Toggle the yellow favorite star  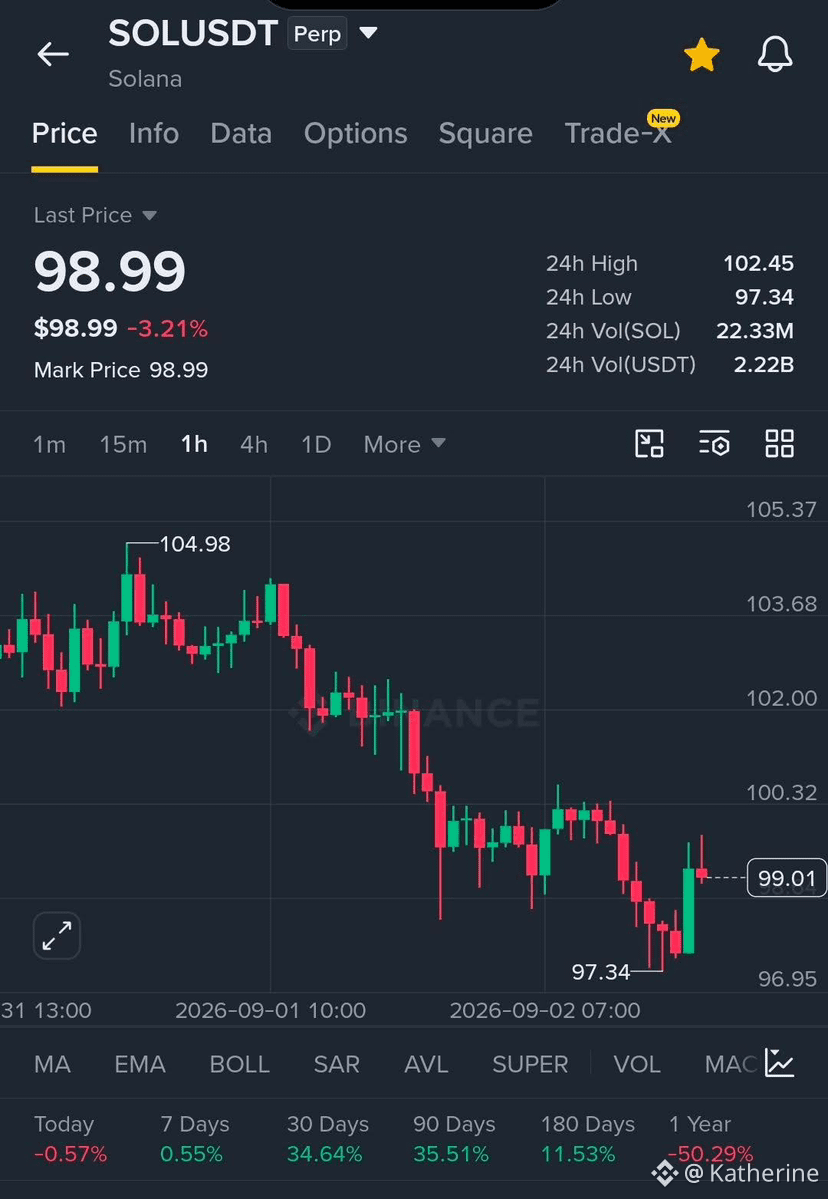tap(701, 56)
